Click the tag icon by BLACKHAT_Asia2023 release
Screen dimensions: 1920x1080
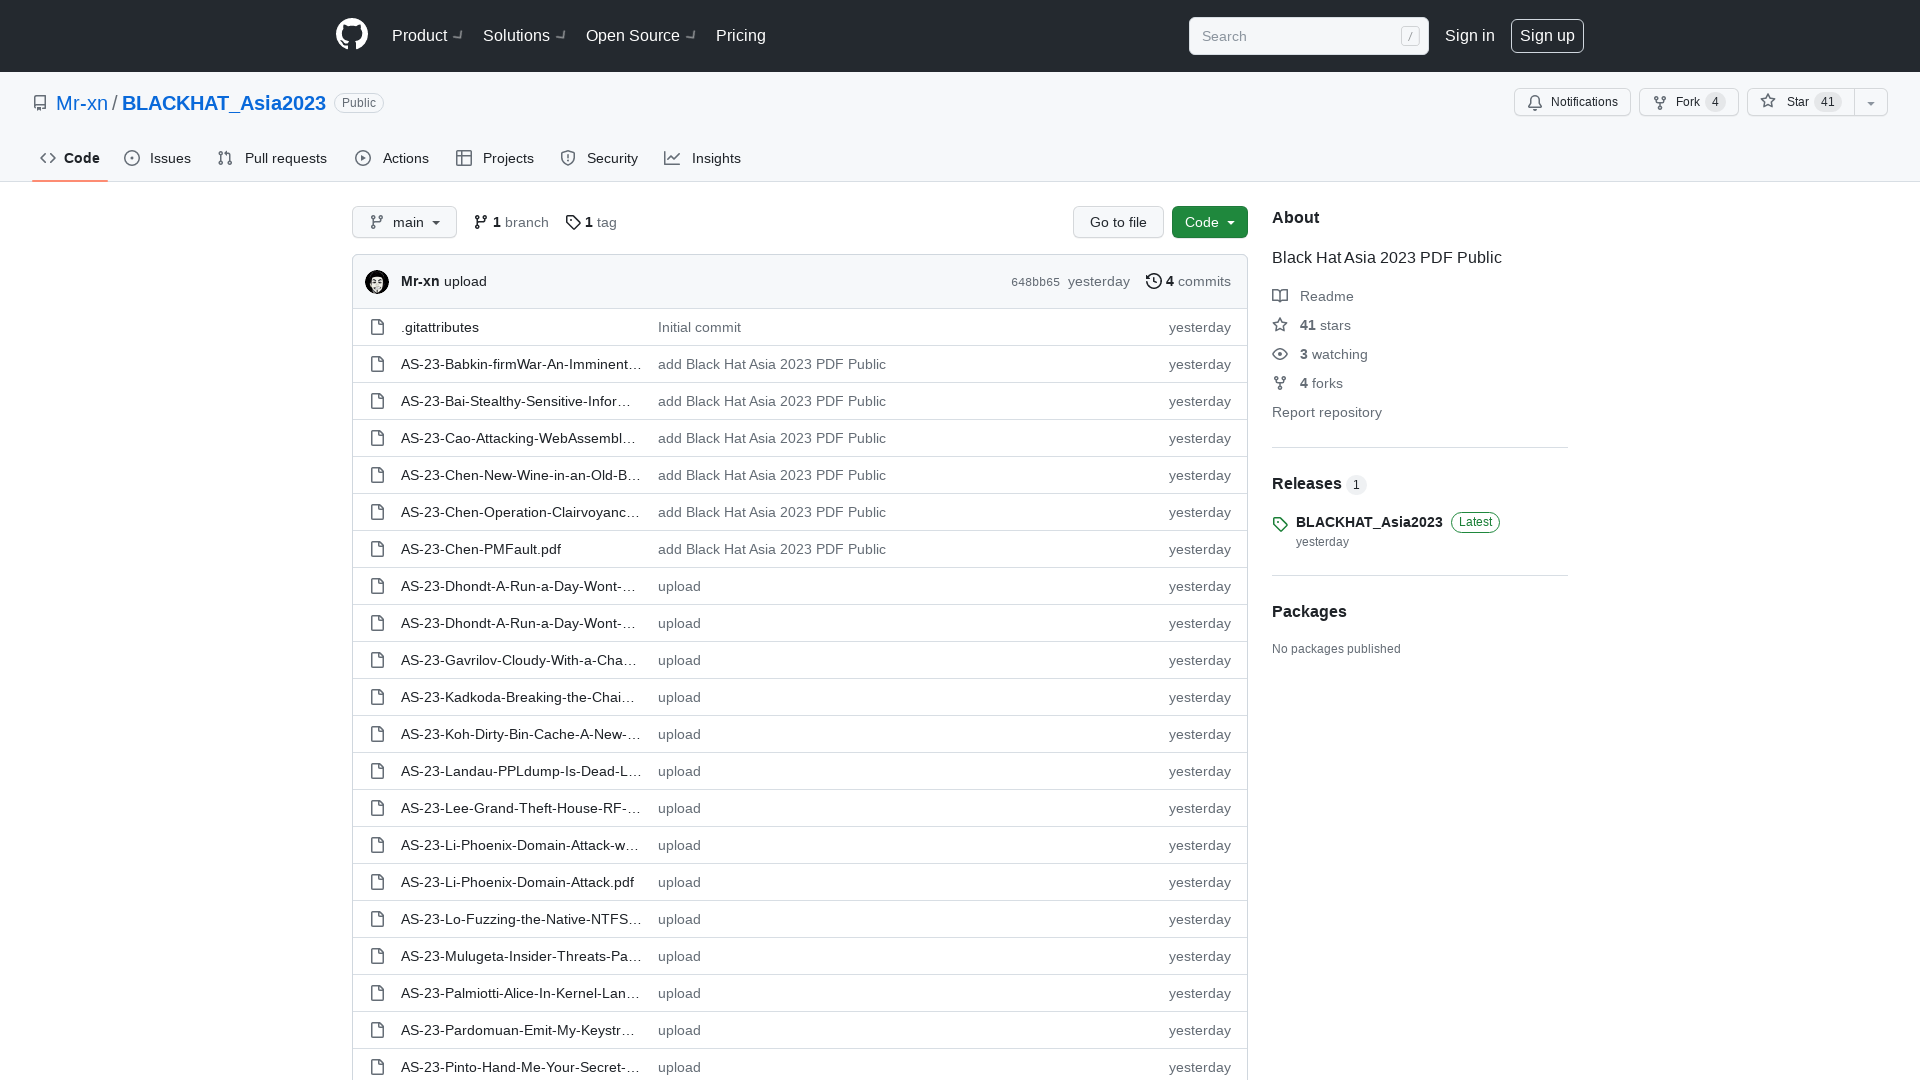pos(1280,524)
